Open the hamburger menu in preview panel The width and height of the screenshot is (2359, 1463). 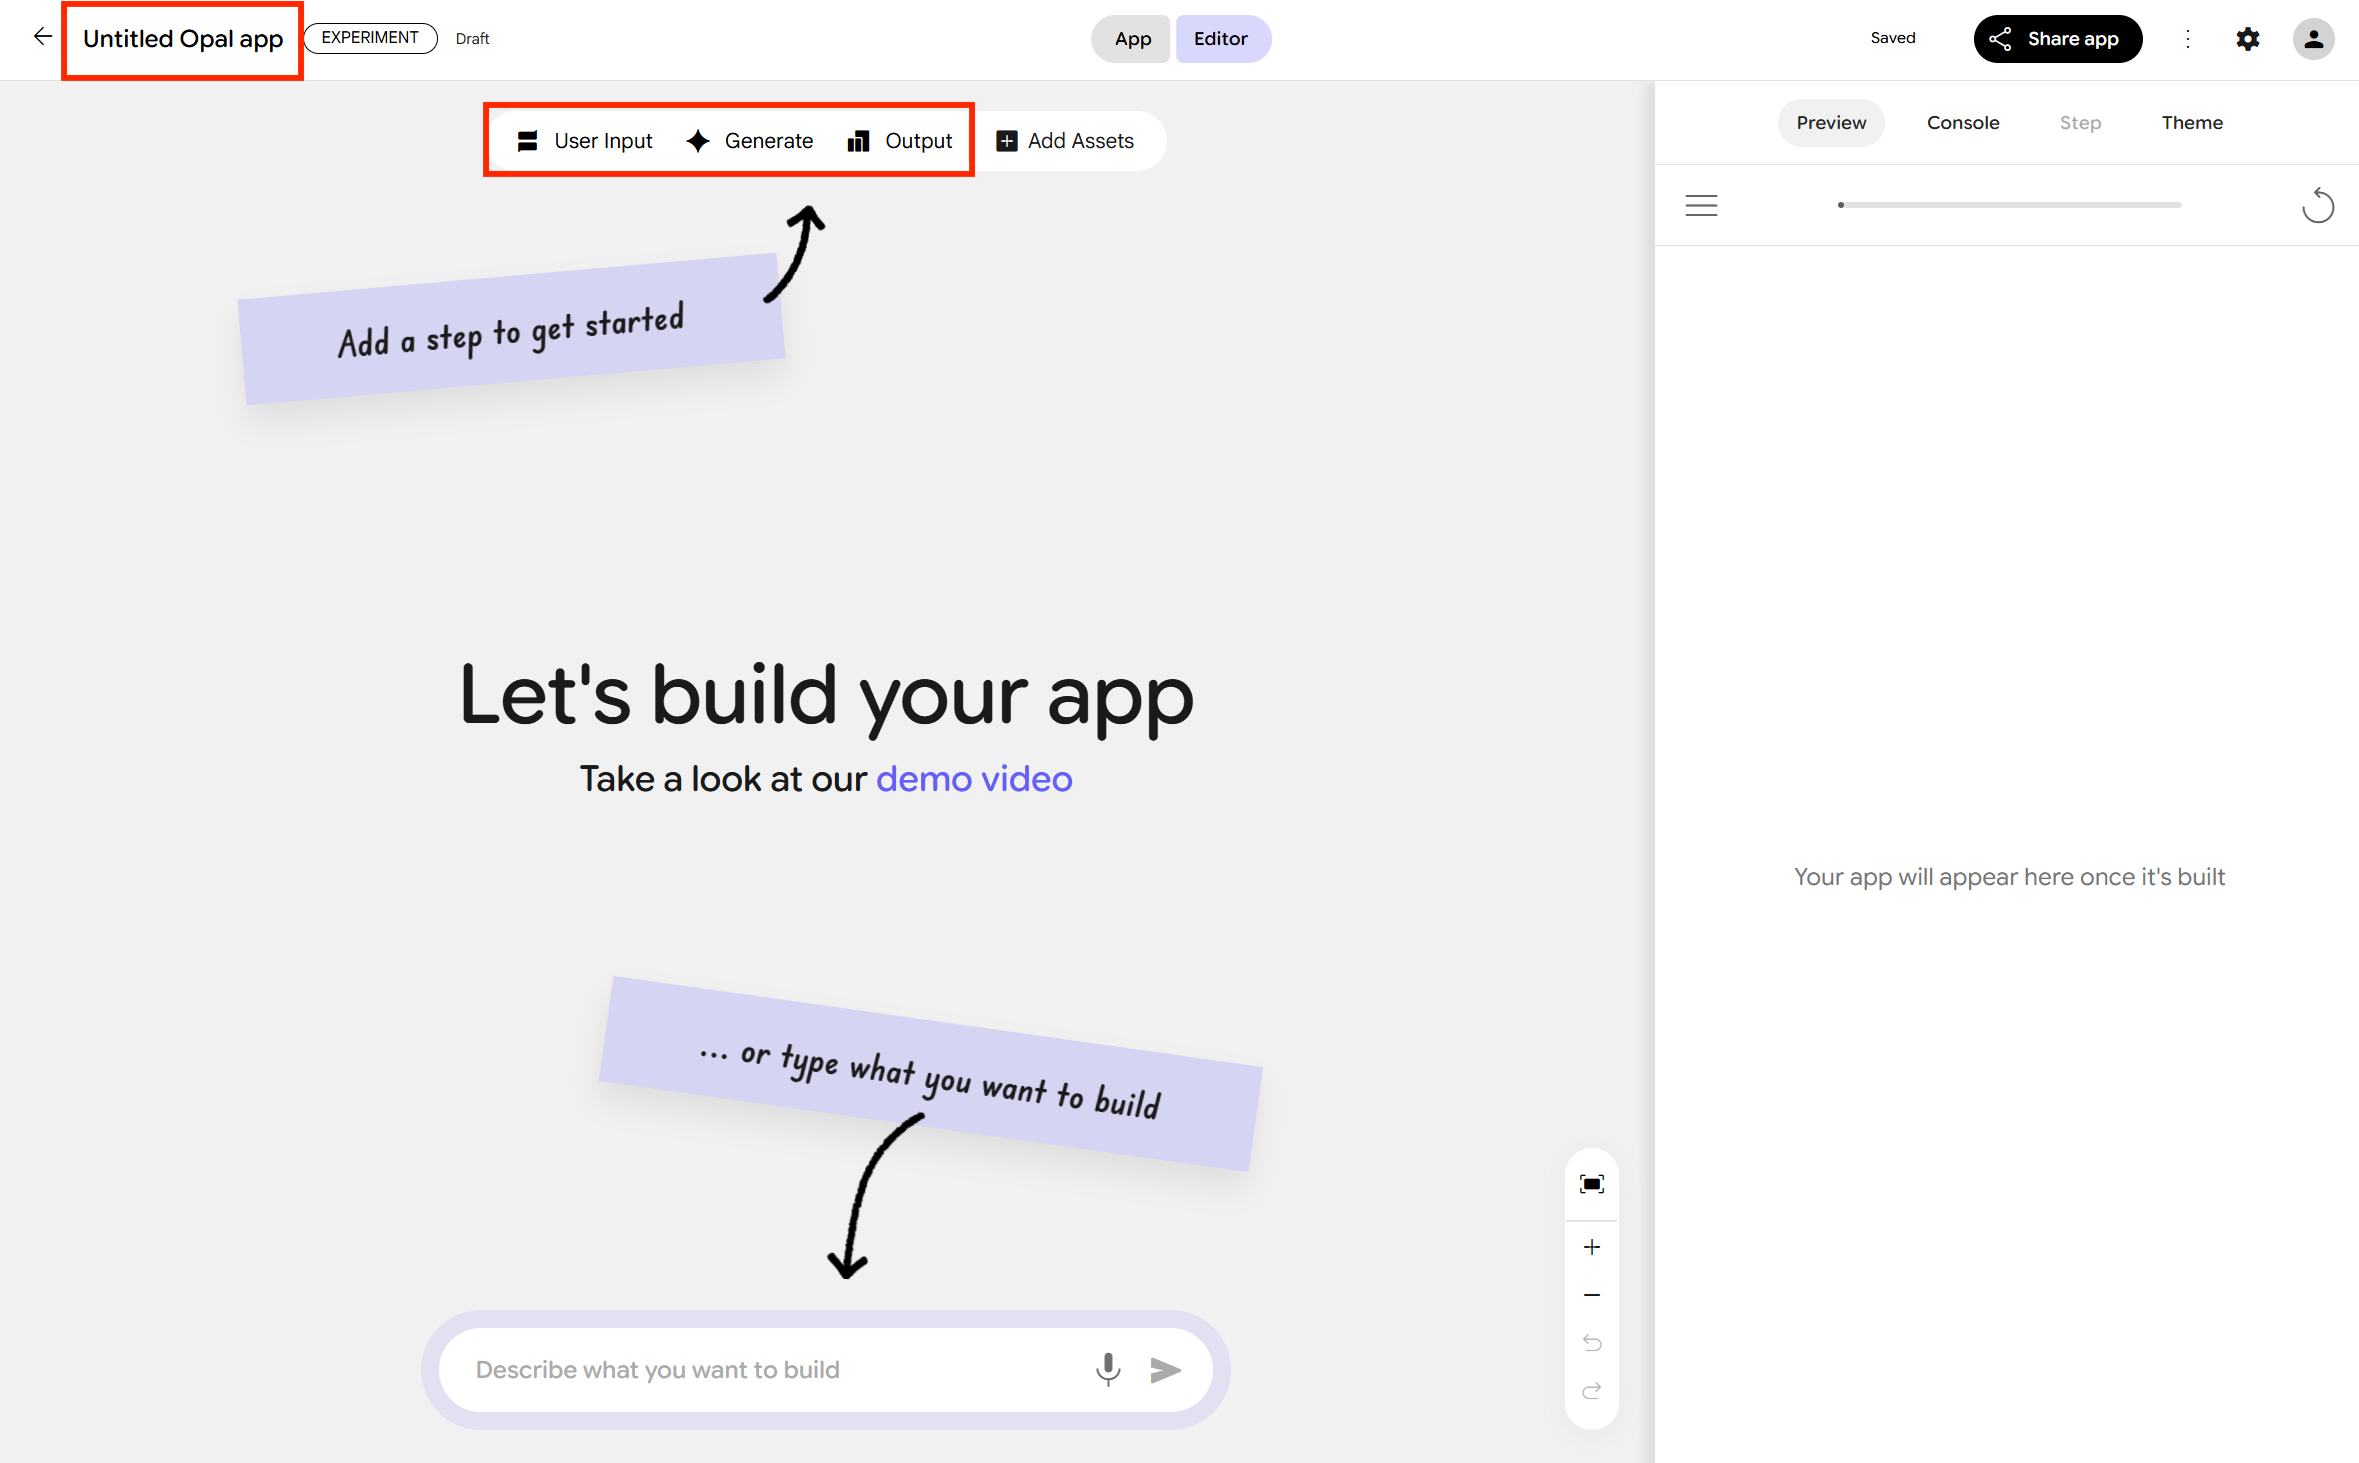(1700, 206)
